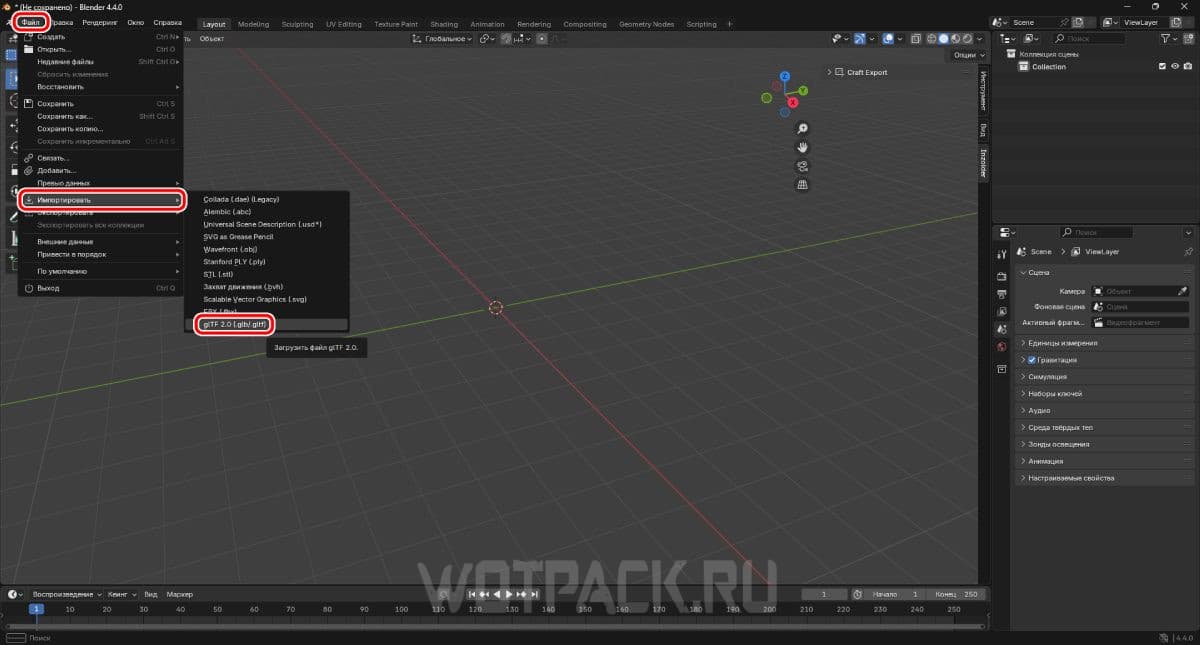Open the View Layer properties tab icon
Screen dimensions: 1200x645
point(1002,311)
